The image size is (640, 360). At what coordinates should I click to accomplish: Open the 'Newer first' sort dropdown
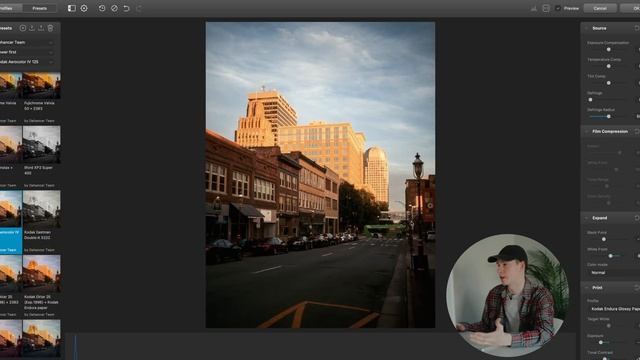(27, 52)
